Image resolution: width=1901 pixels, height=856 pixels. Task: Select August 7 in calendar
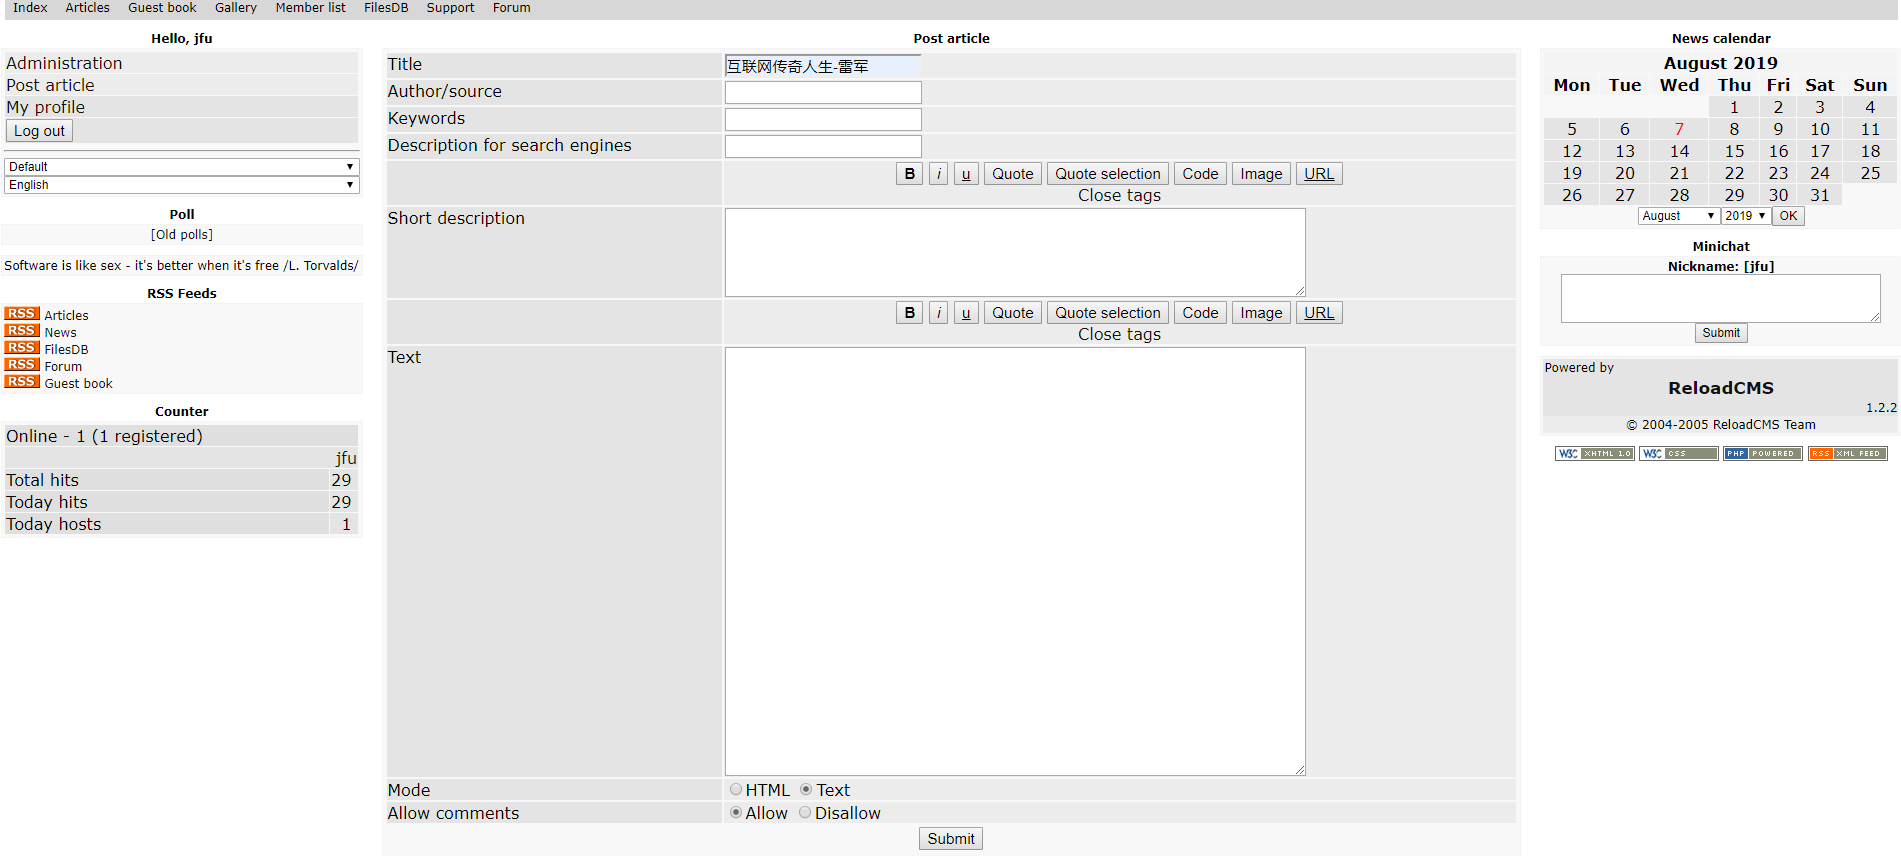pos(1679,129)
